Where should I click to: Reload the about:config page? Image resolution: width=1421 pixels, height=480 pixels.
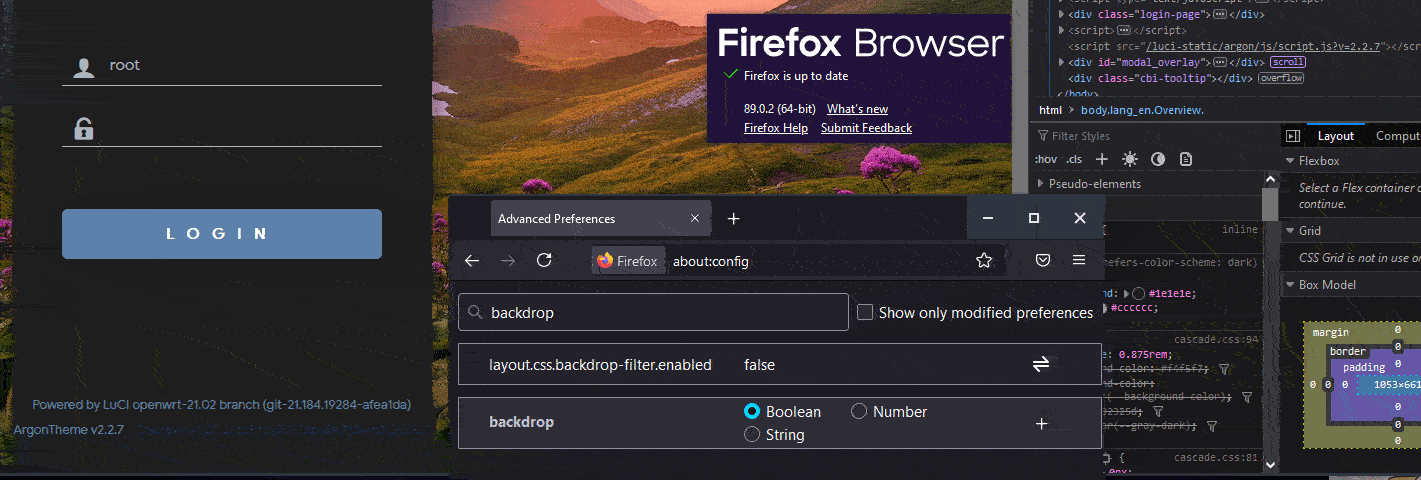pos(544,260)
